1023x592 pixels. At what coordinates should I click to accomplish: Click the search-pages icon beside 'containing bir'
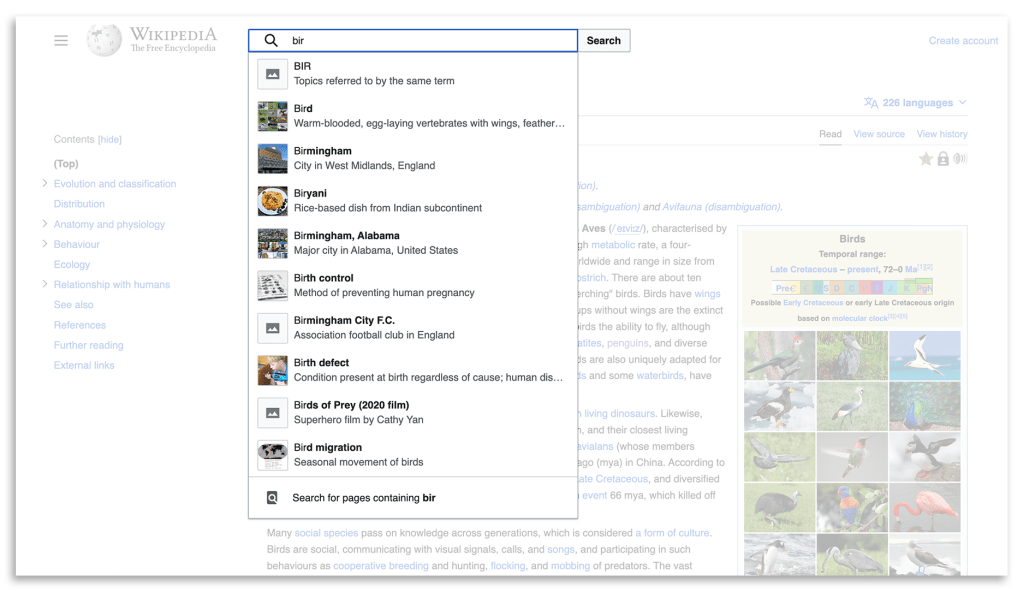coord(272,498)
